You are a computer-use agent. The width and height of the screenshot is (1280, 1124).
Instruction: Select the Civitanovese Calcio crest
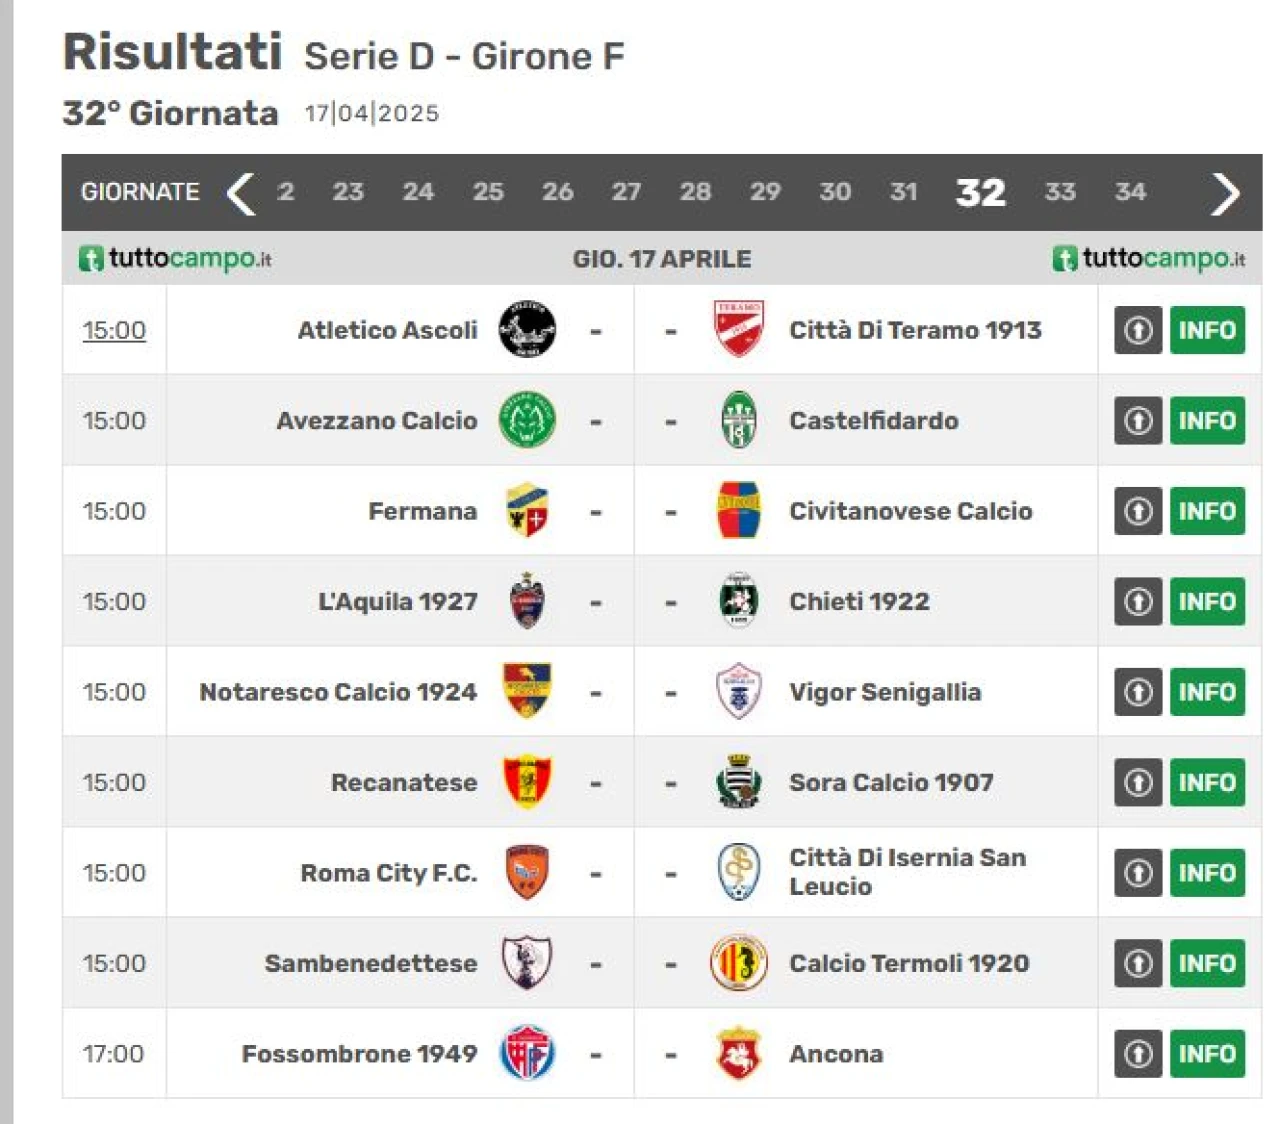(x=739, y=510)
